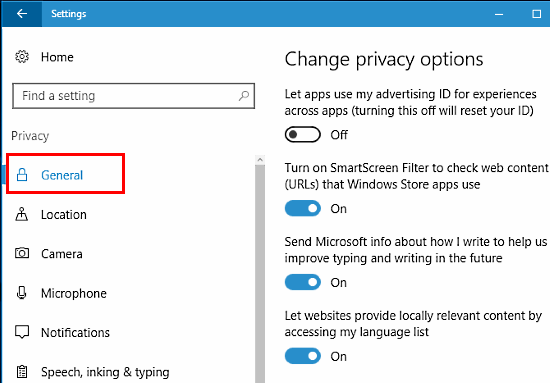Image resolution: width=550 pixels, height=383 pixels.
Task: Click the sidebar scrollbar up arrow
Action: (x=260, y=160)
